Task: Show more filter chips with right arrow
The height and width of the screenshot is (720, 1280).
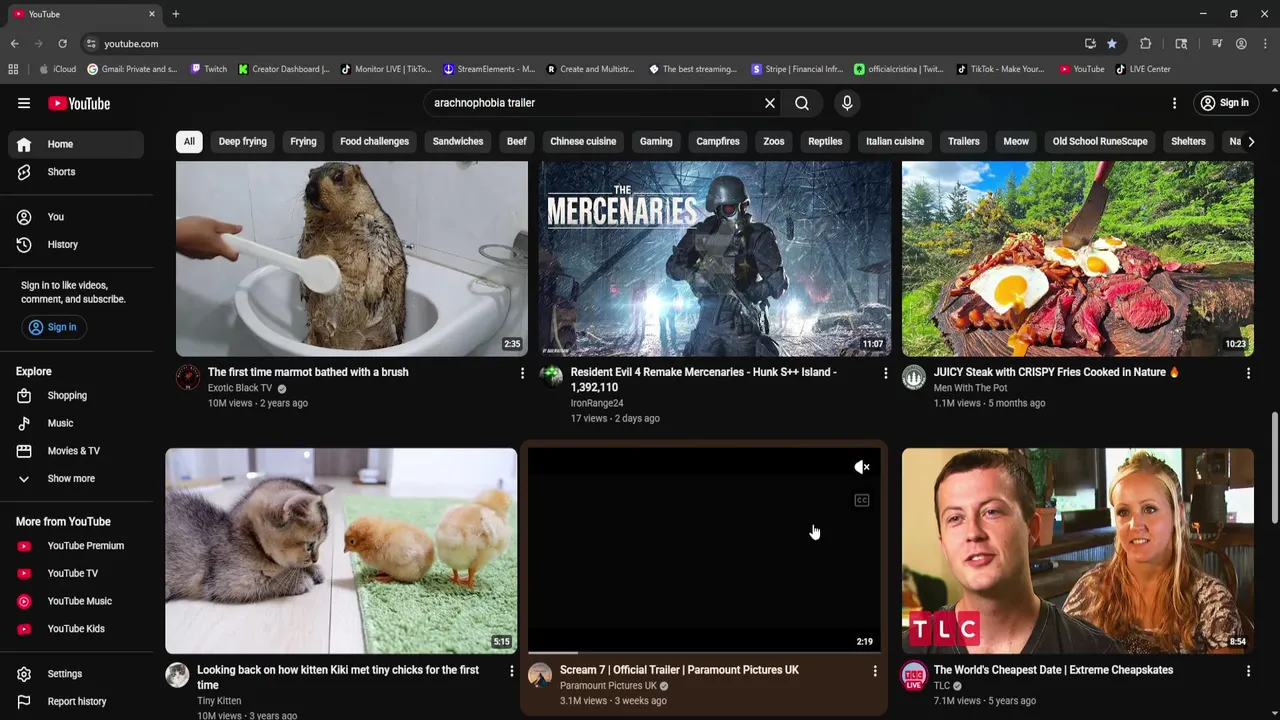Action: click(x=1250, y=141)
